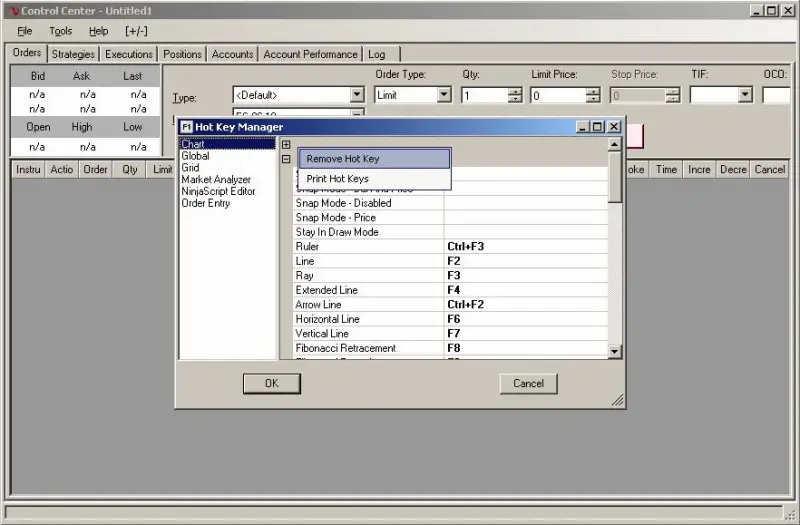Maximize the Hot Key Manager window
The width and height of the screenshot is (800, 525).
click(597, 127)
